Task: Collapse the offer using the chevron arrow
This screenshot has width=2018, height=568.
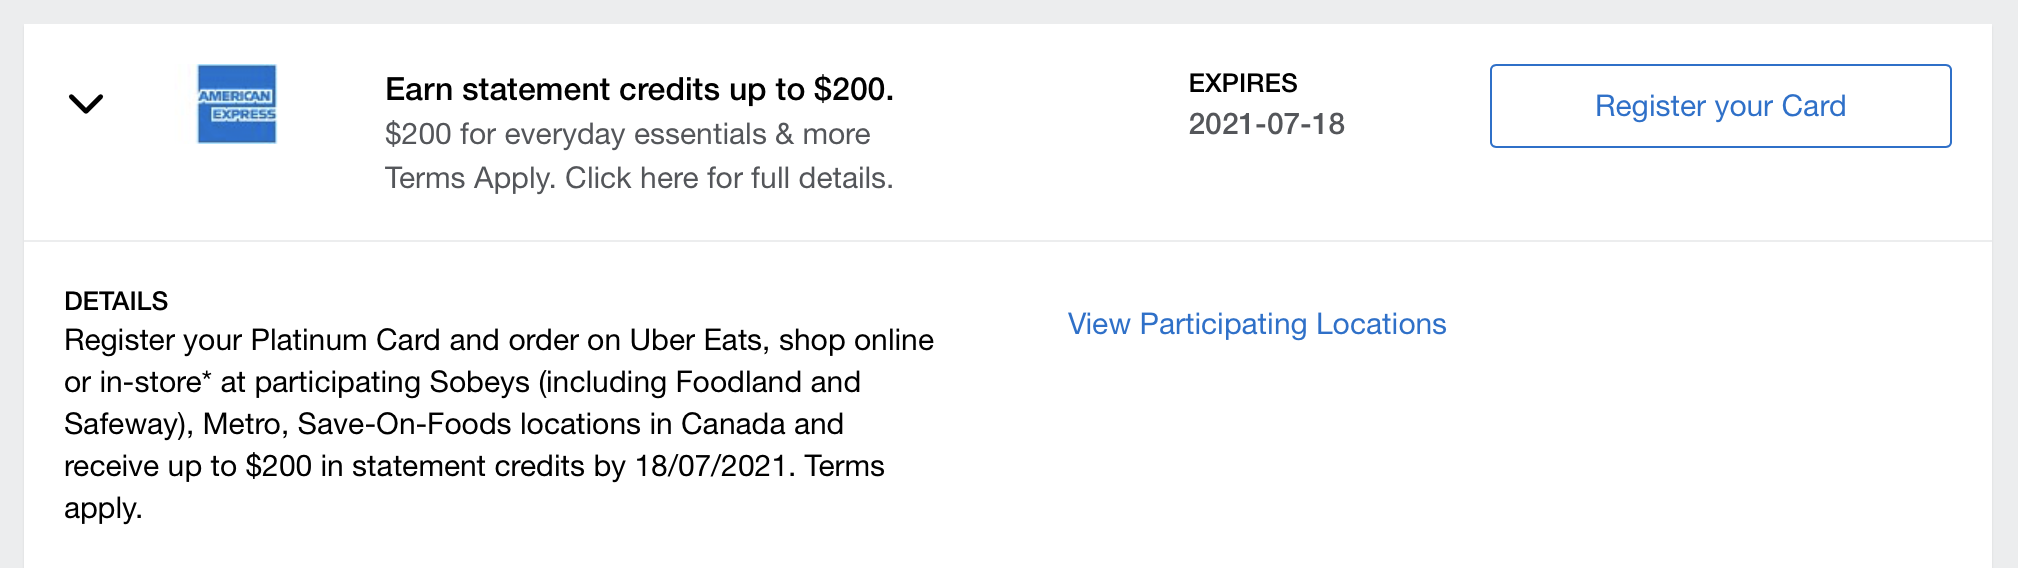Action: coord(86,104)
